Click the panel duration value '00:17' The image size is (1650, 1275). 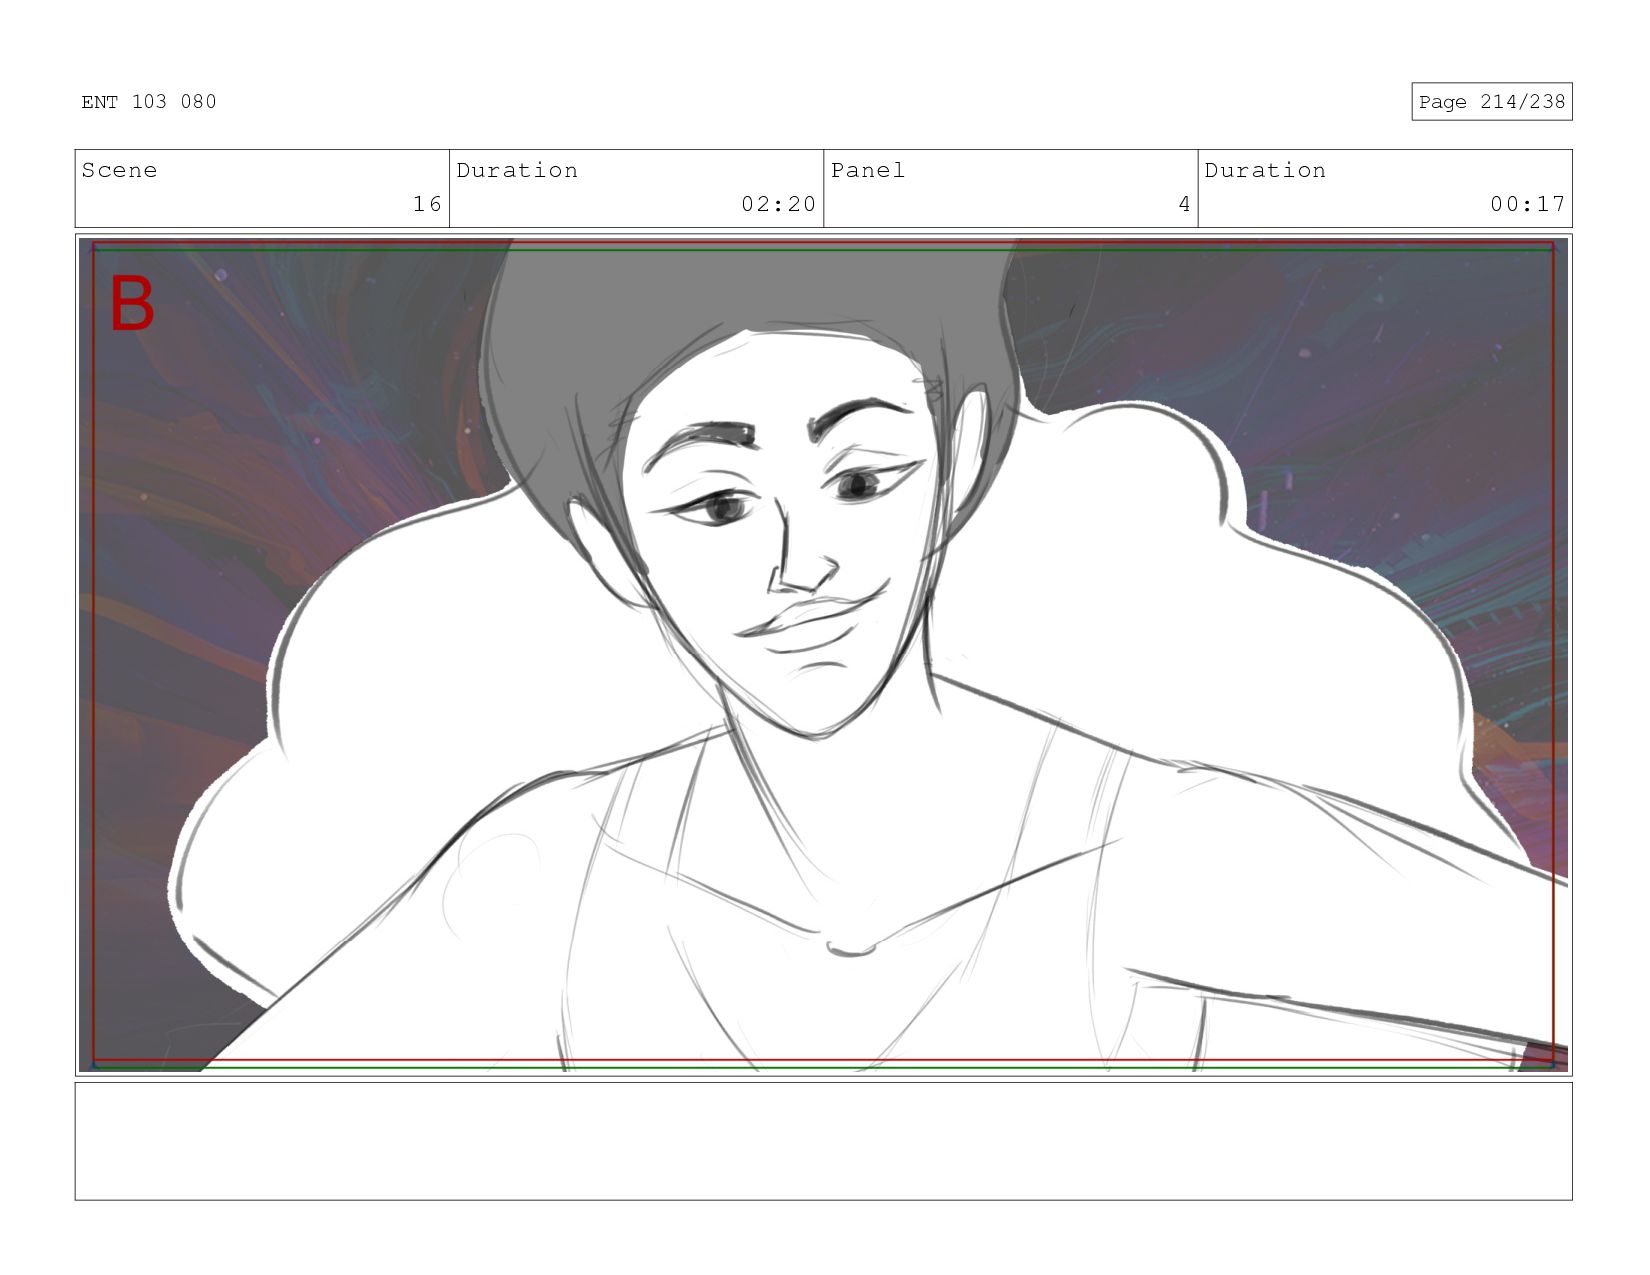click(x=1527, y=204)
